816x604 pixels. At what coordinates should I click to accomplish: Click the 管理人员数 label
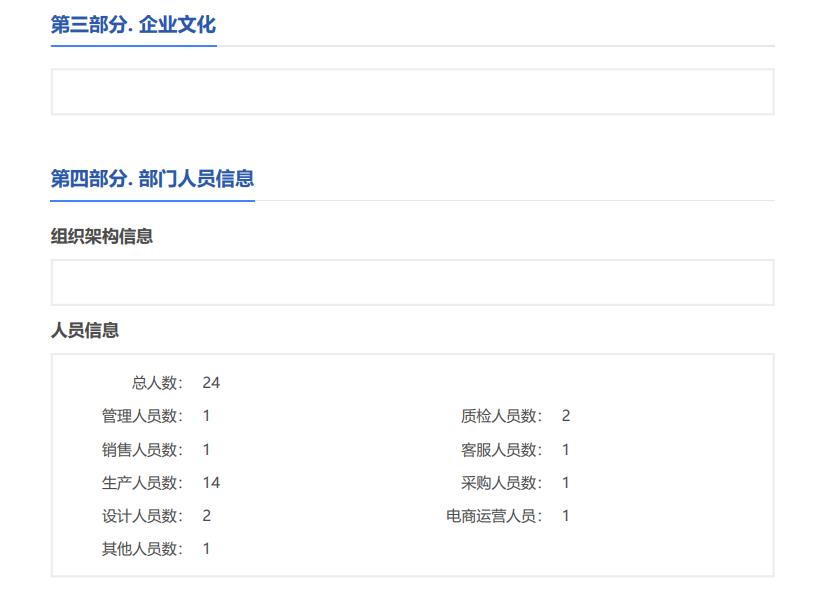pos(142,416)
